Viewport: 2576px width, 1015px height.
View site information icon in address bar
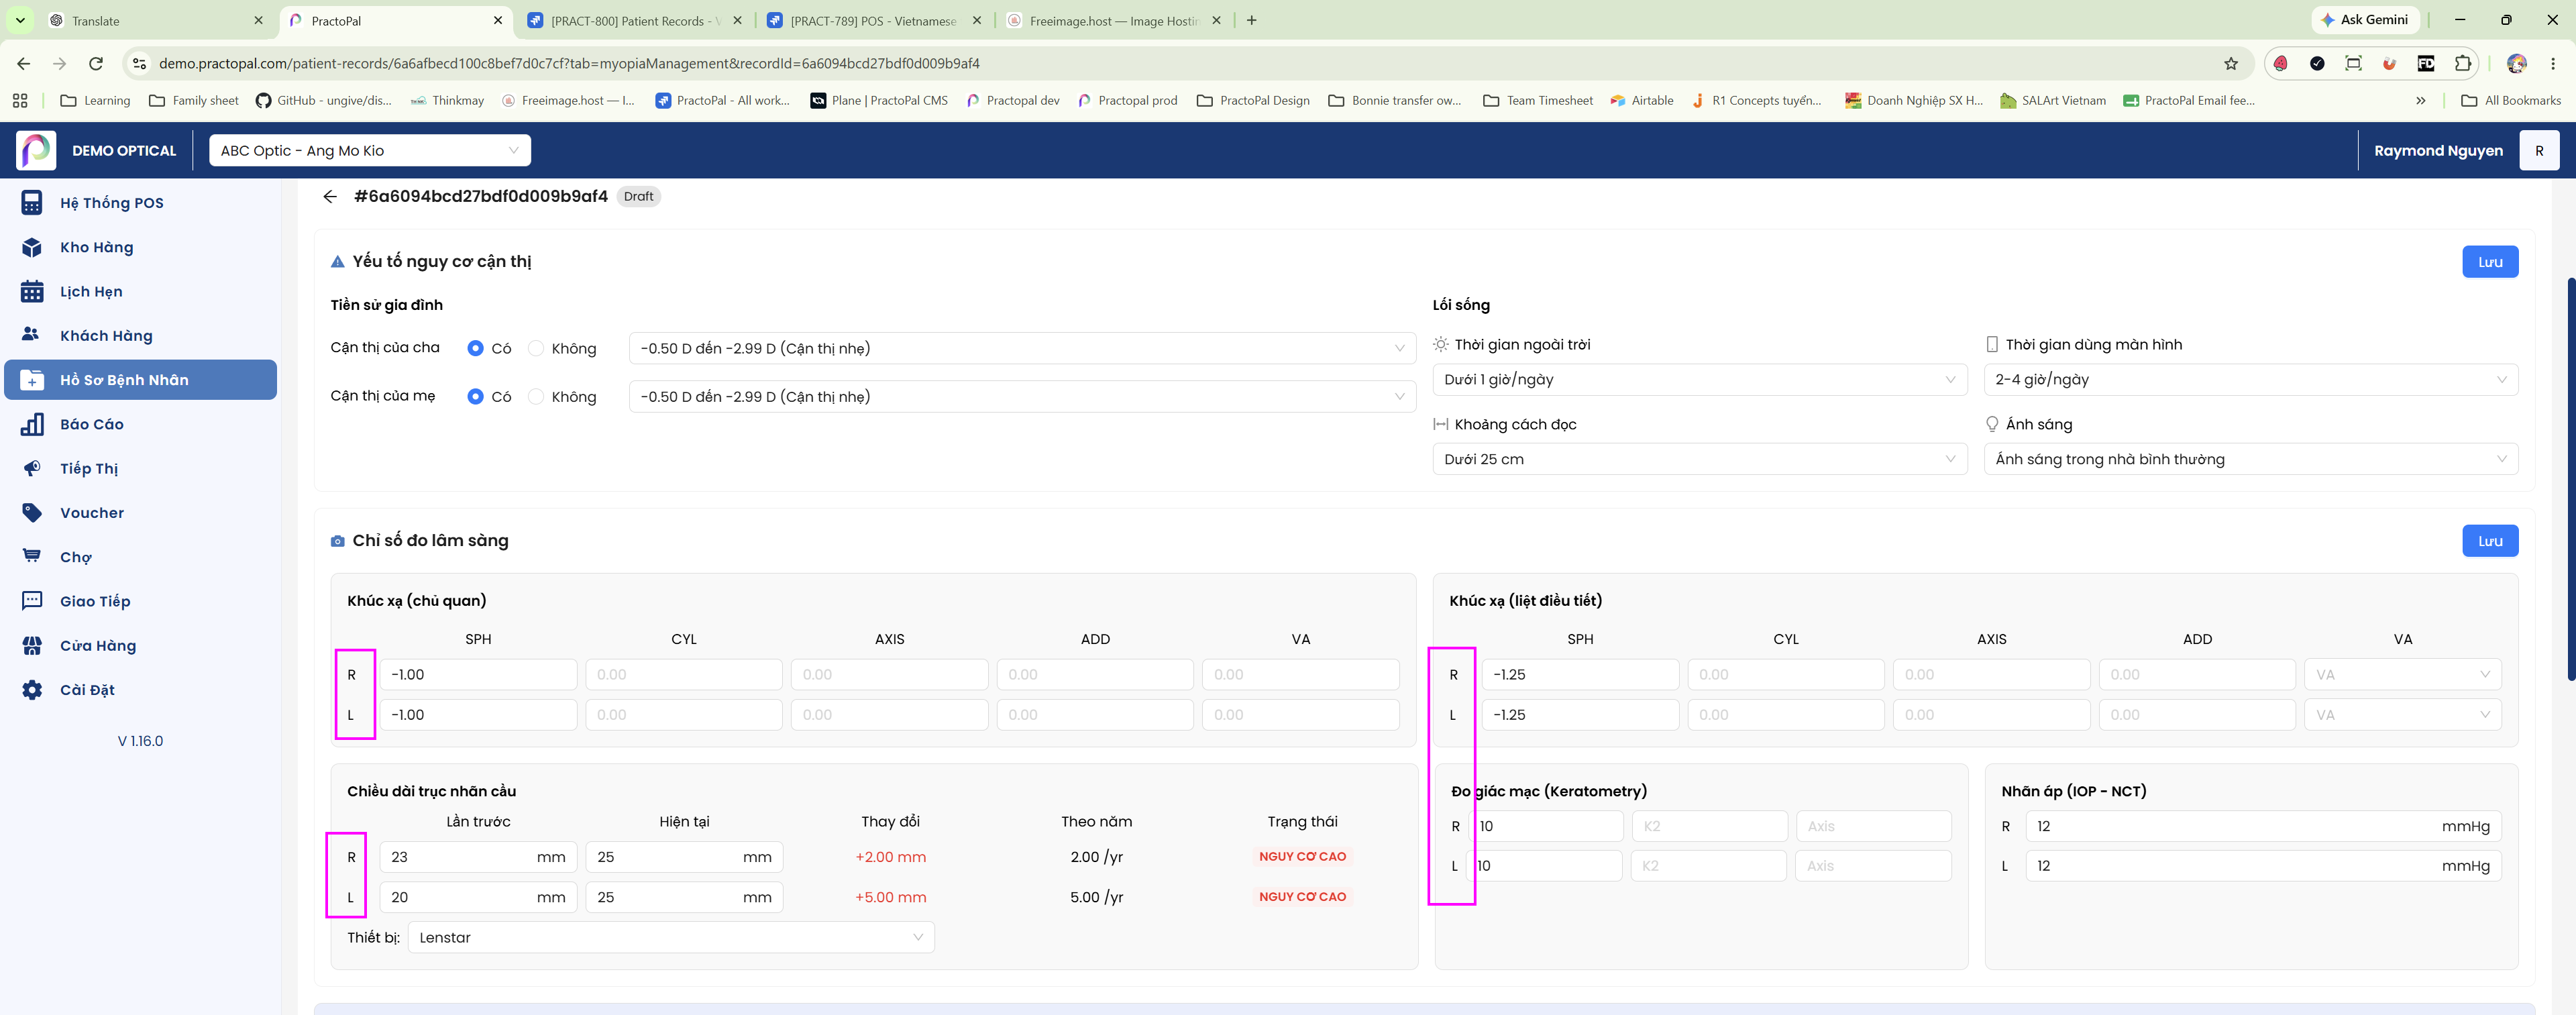pos(140,63)
